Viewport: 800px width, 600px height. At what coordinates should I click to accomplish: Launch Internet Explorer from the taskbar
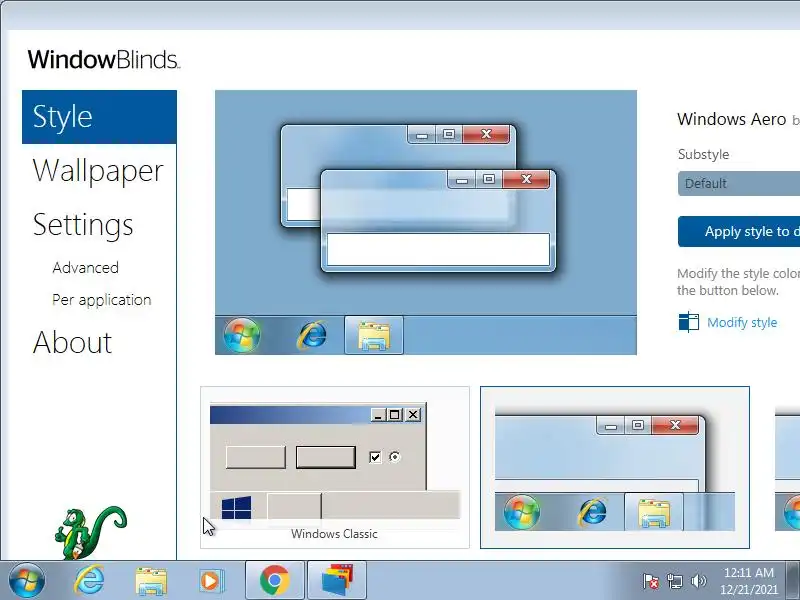coord(90,581)
